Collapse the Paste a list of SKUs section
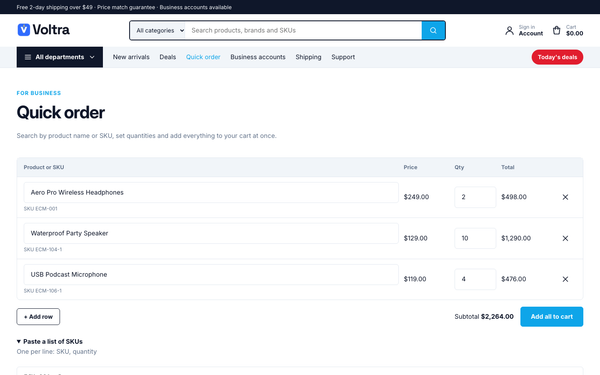The height and width of the screenshot is (375, 600). click(x=50, y=341)
